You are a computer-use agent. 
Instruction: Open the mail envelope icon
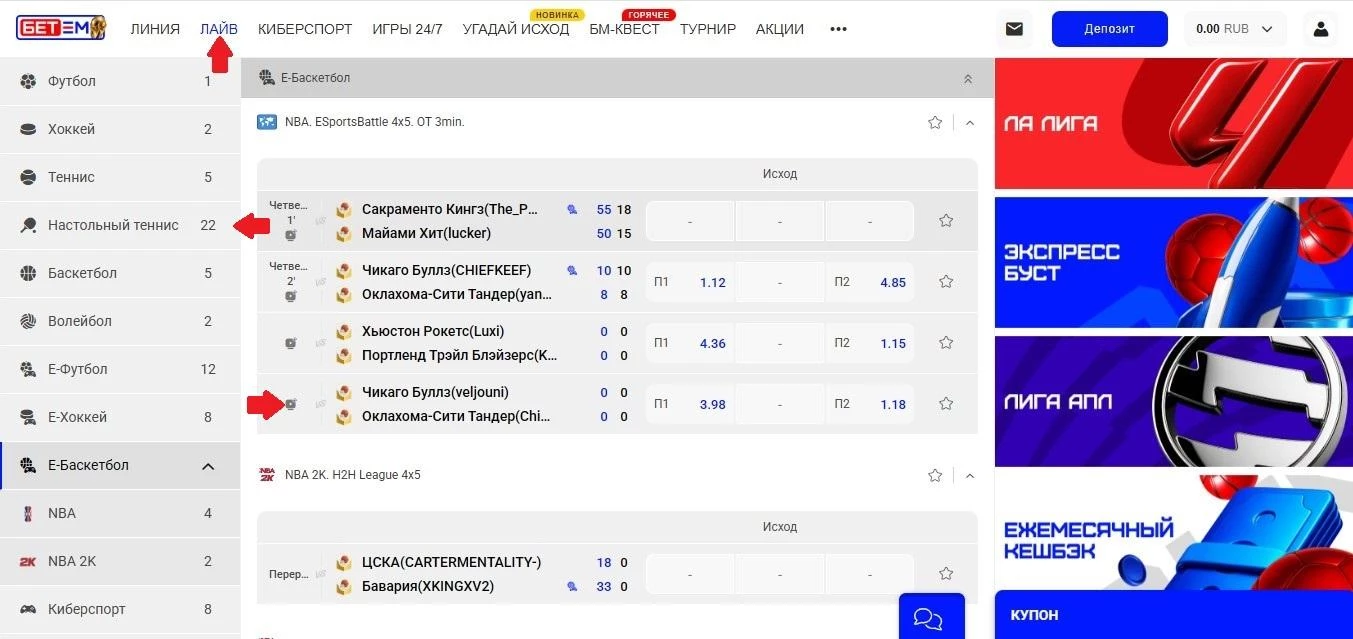pyautogui.click(x=1014, y=29)
